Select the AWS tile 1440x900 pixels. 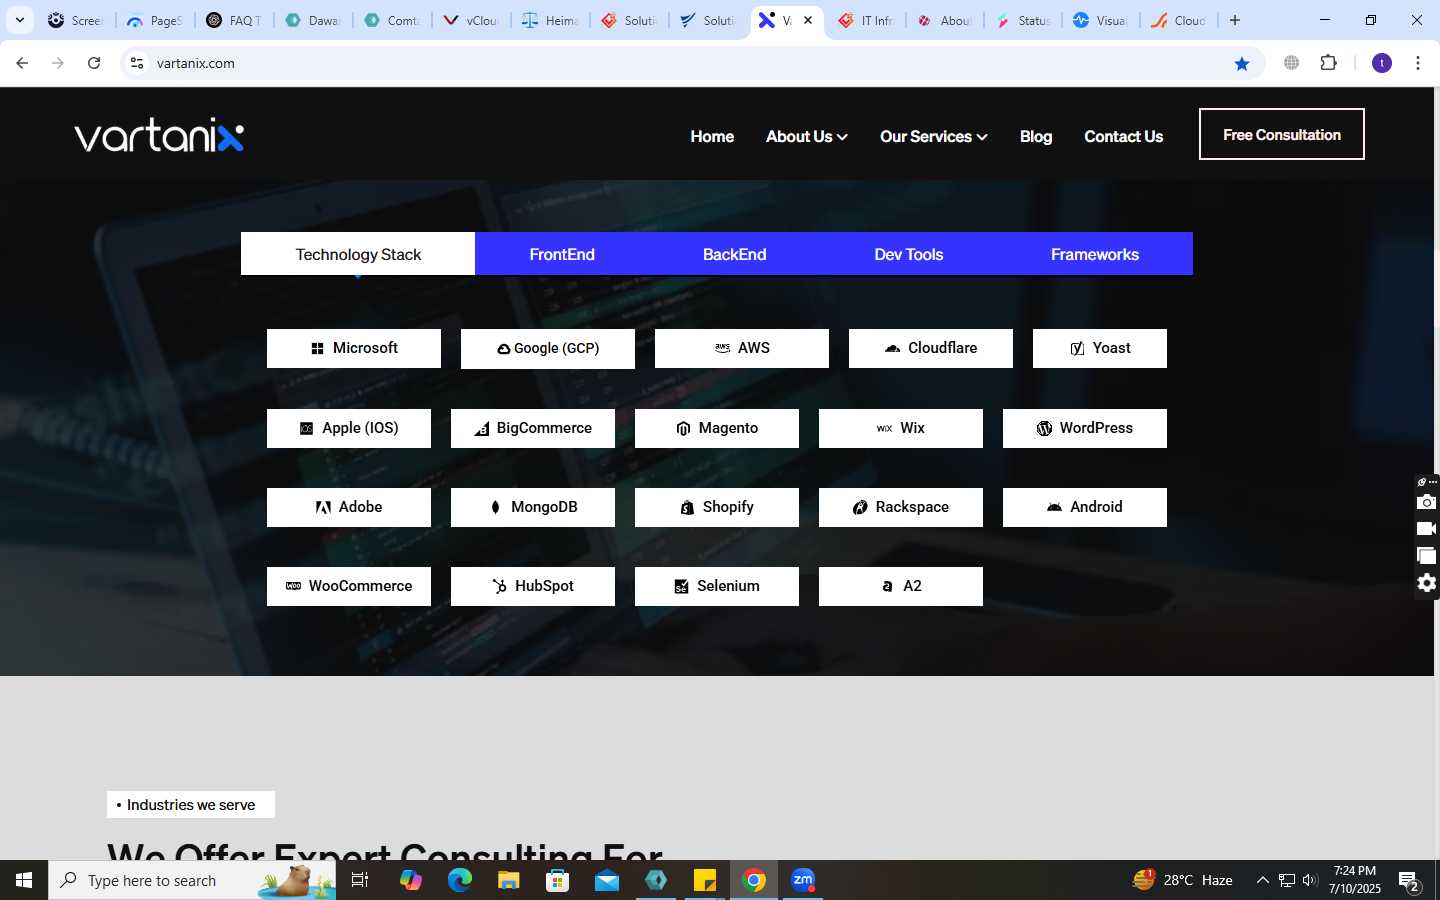742,348
